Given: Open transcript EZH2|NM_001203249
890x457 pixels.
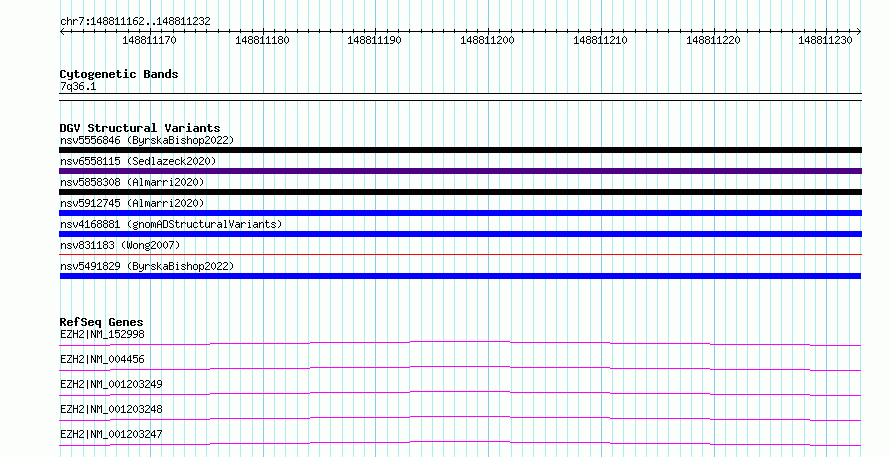Looking at the screenshot, I should click(x=111, y=384).
